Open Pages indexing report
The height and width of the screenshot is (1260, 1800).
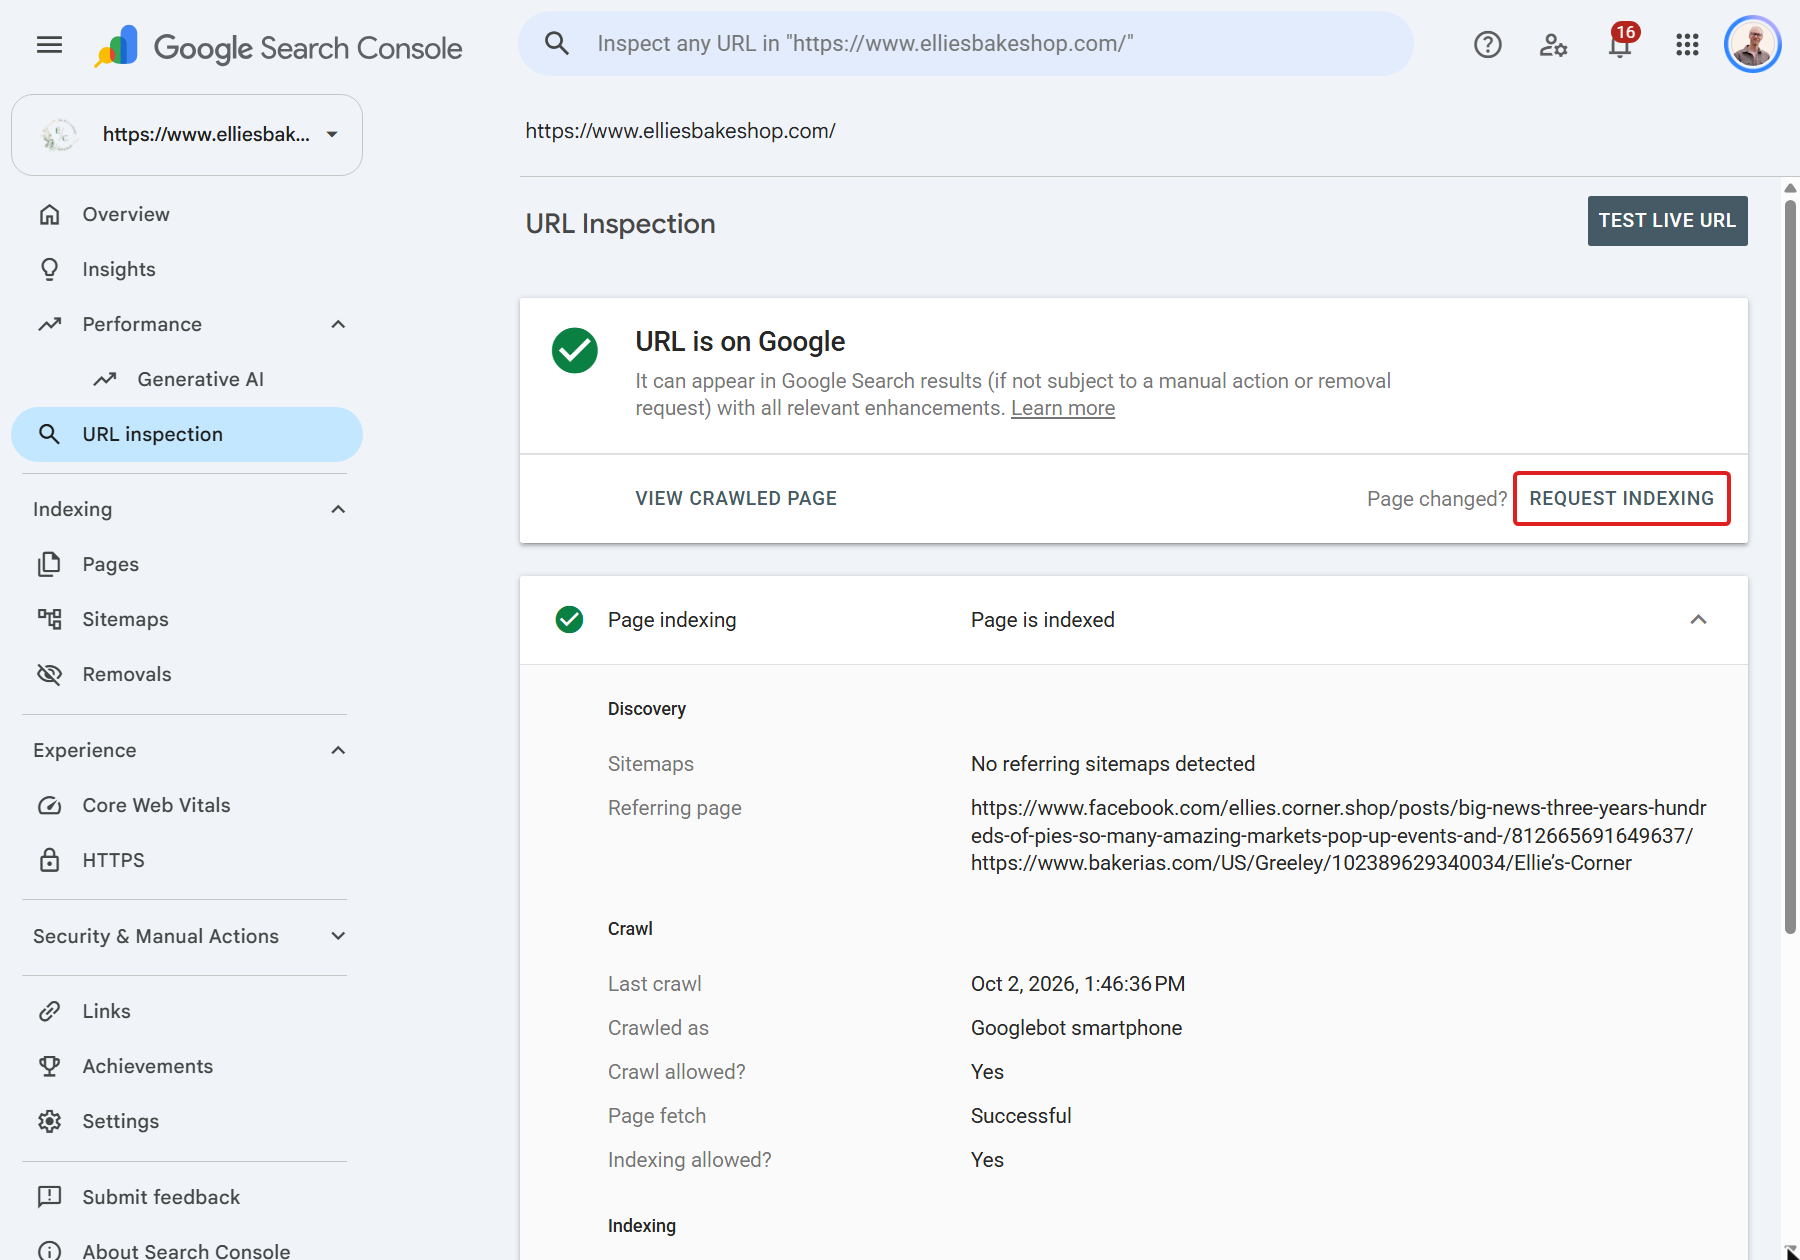(x=187, y=564)
